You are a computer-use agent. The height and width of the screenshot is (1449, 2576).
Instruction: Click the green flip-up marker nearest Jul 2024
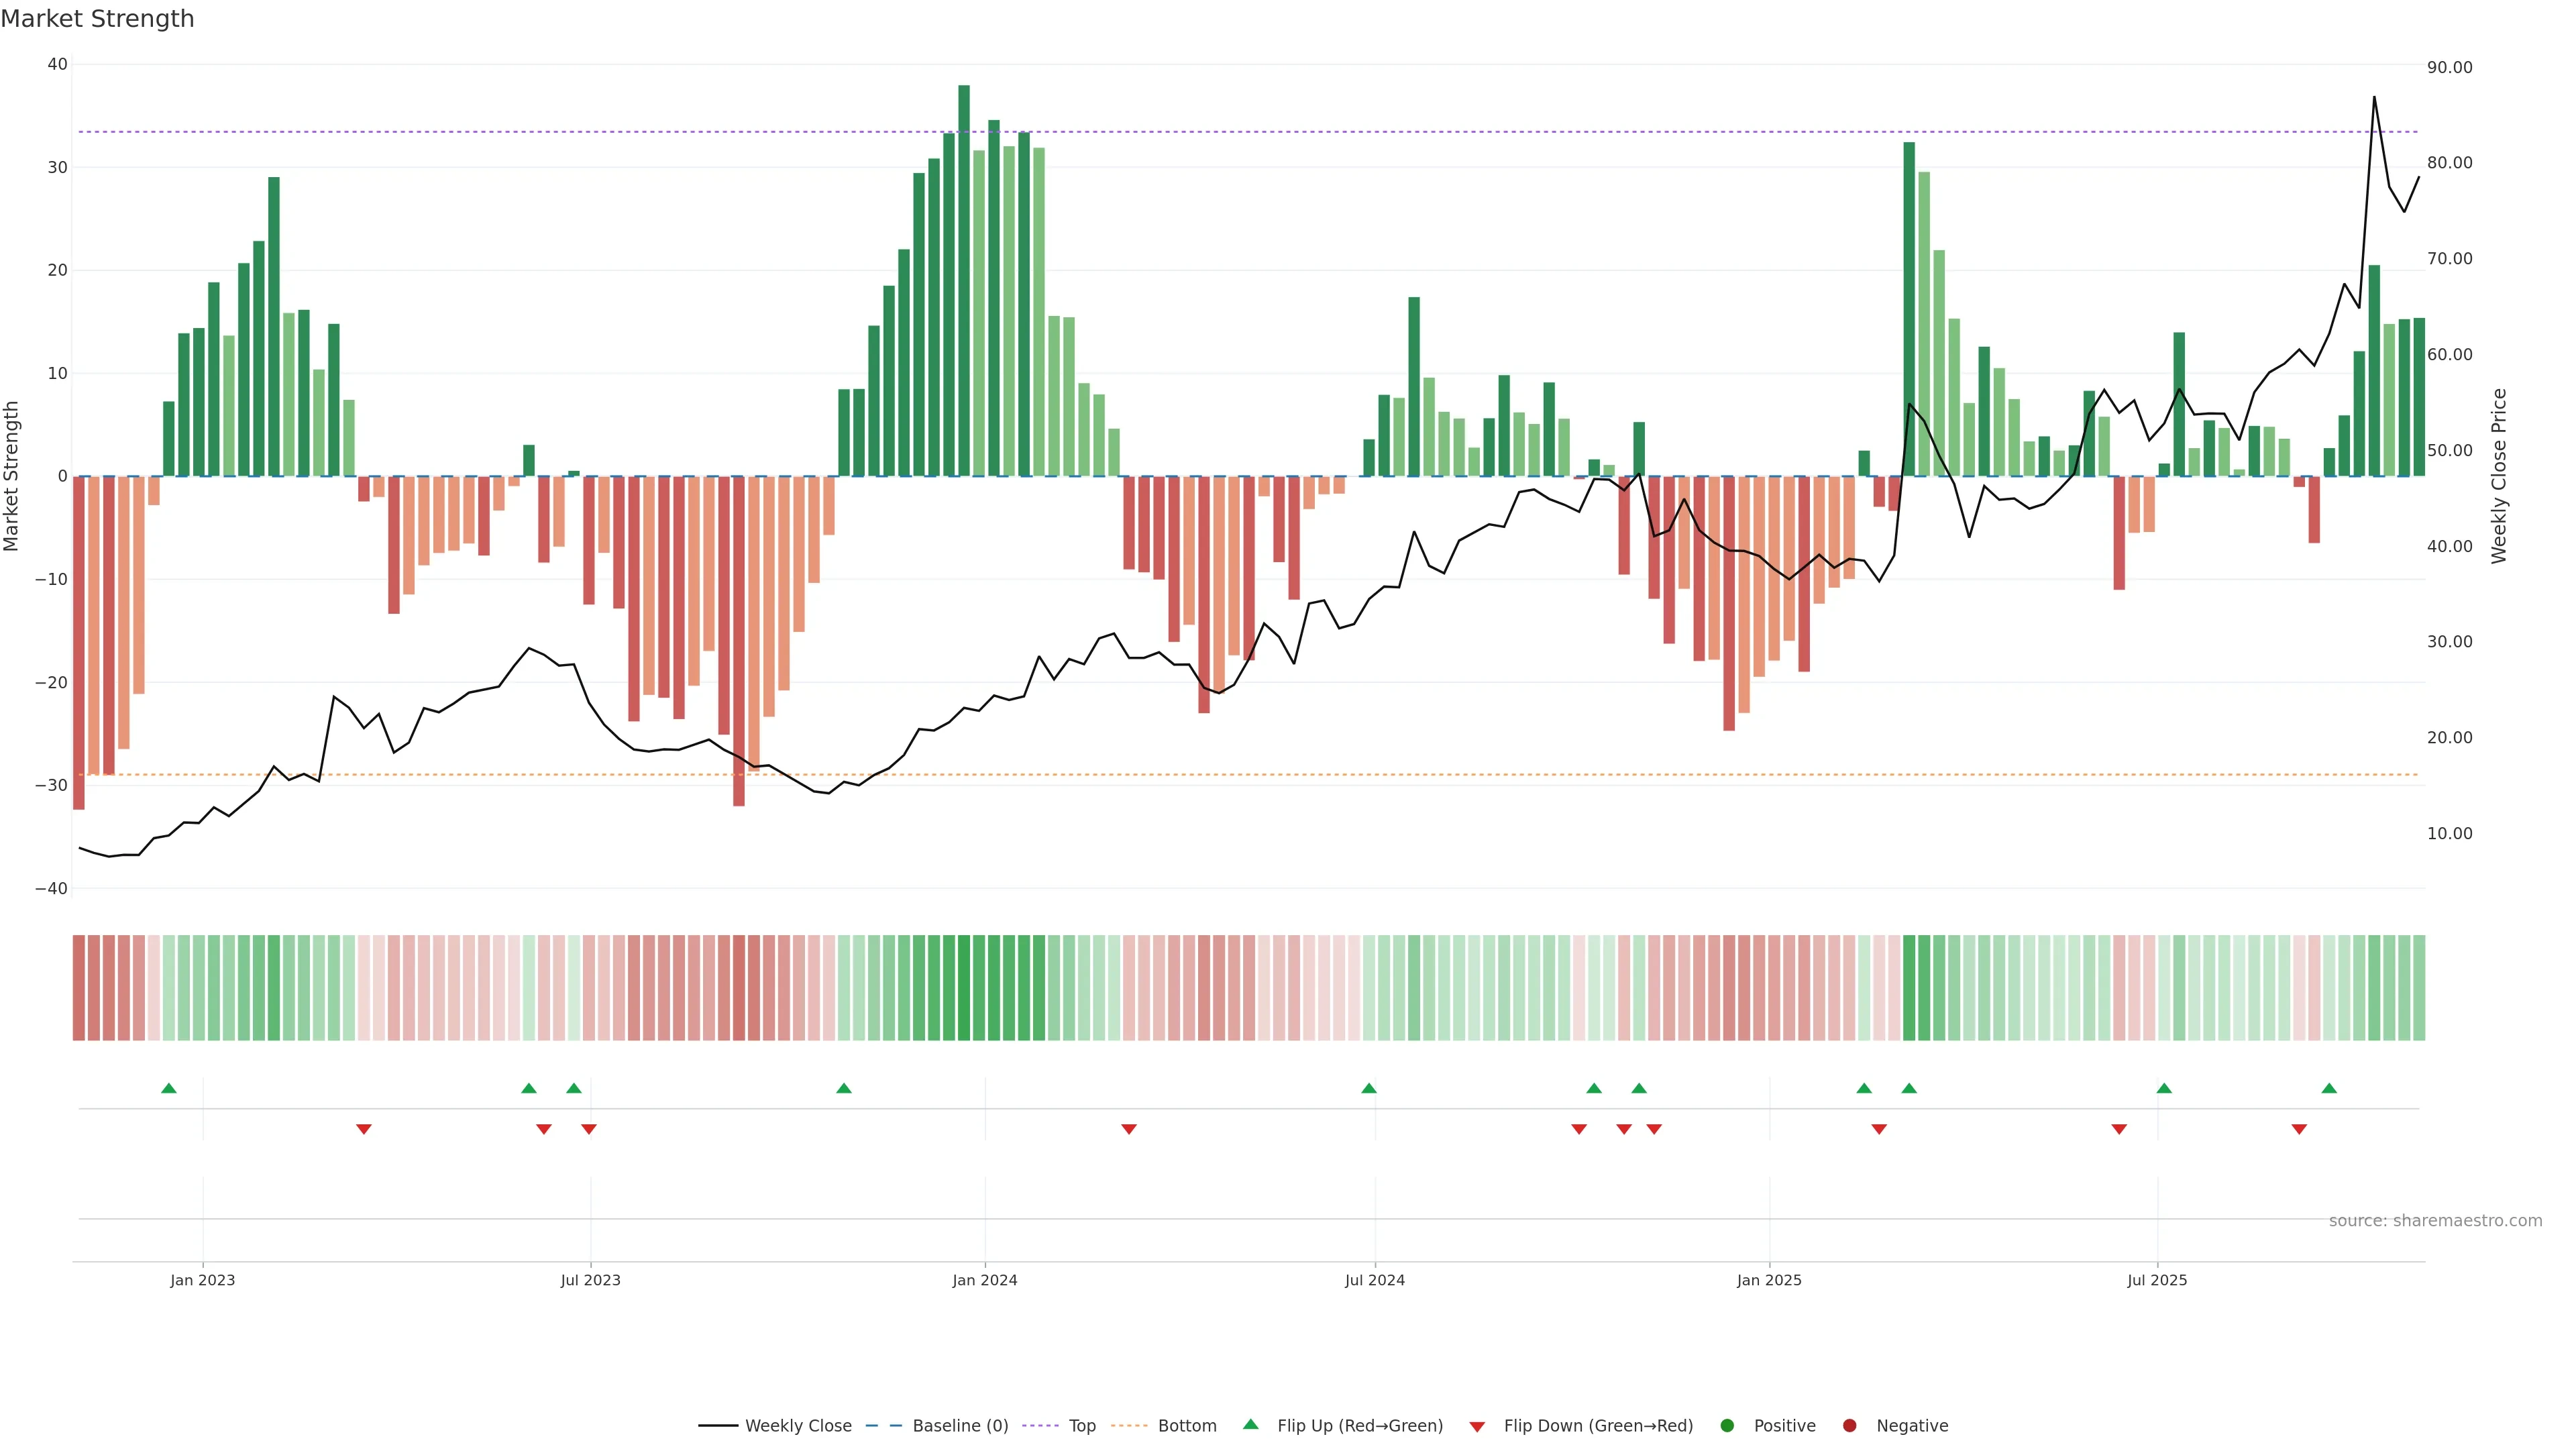point(1369,1088)
